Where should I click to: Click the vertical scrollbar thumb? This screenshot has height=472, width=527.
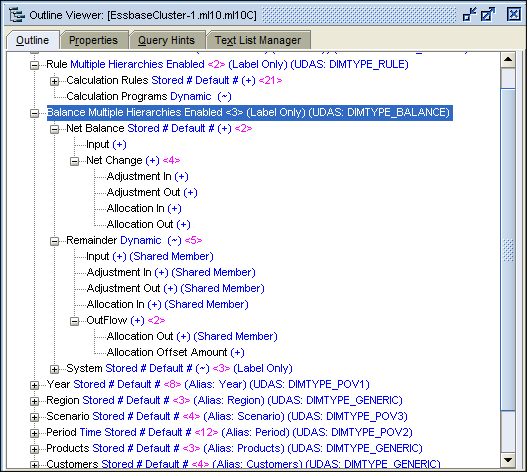point(508,249)
